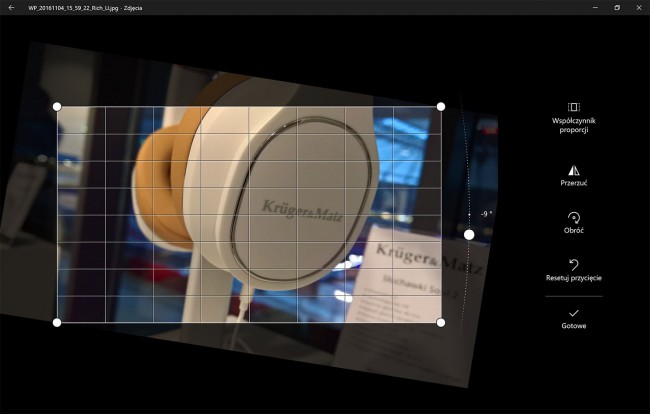Minimize the Zdjęcia window
This screenshot has height=414, width=650.
(595, 7)
